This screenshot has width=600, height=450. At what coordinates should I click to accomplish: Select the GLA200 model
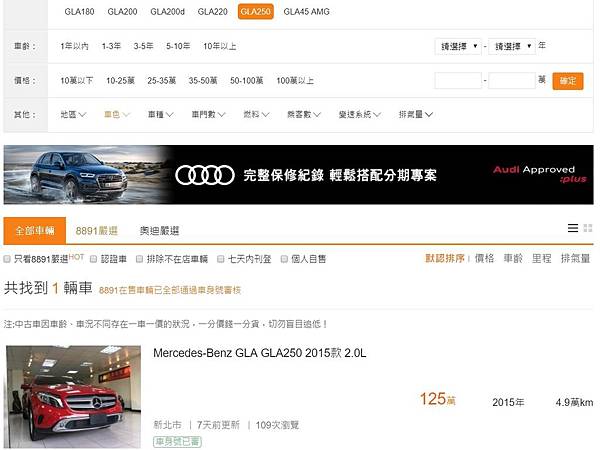(122, 12)
